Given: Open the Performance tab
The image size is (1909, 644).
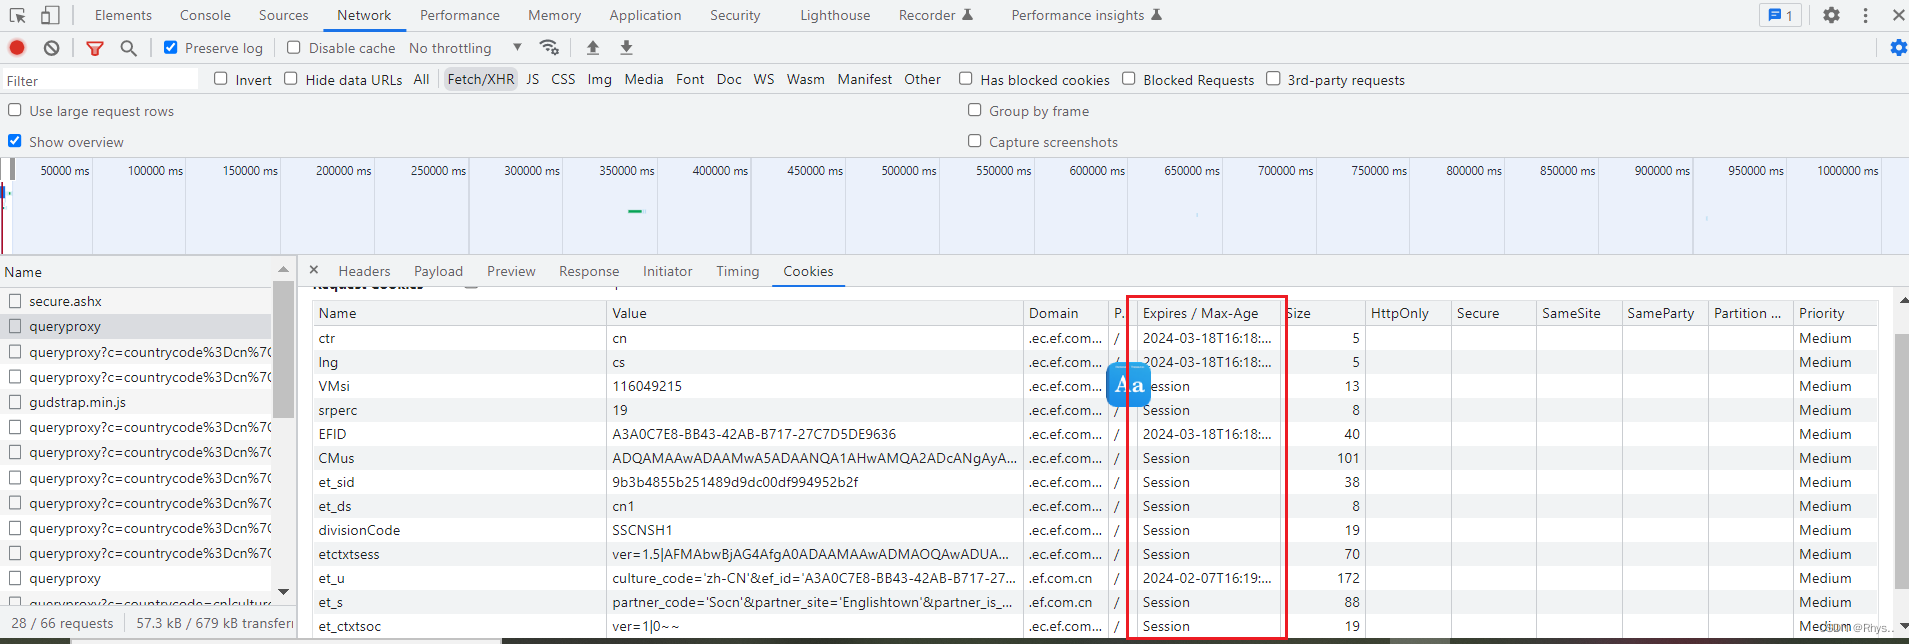Looking at the screenshot, I should pos(460,15).
